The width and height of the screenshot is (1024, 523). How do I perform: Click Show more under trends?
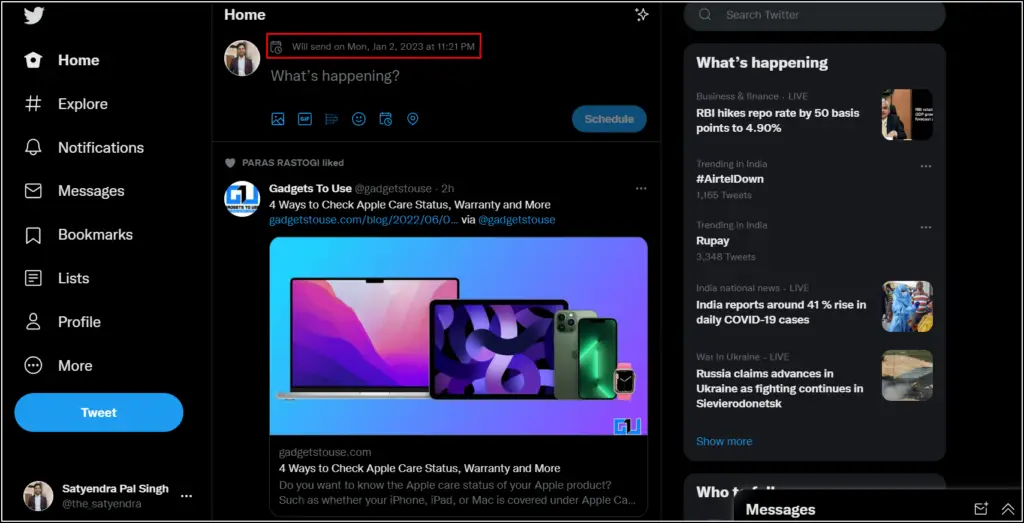(x=724, y=441)
